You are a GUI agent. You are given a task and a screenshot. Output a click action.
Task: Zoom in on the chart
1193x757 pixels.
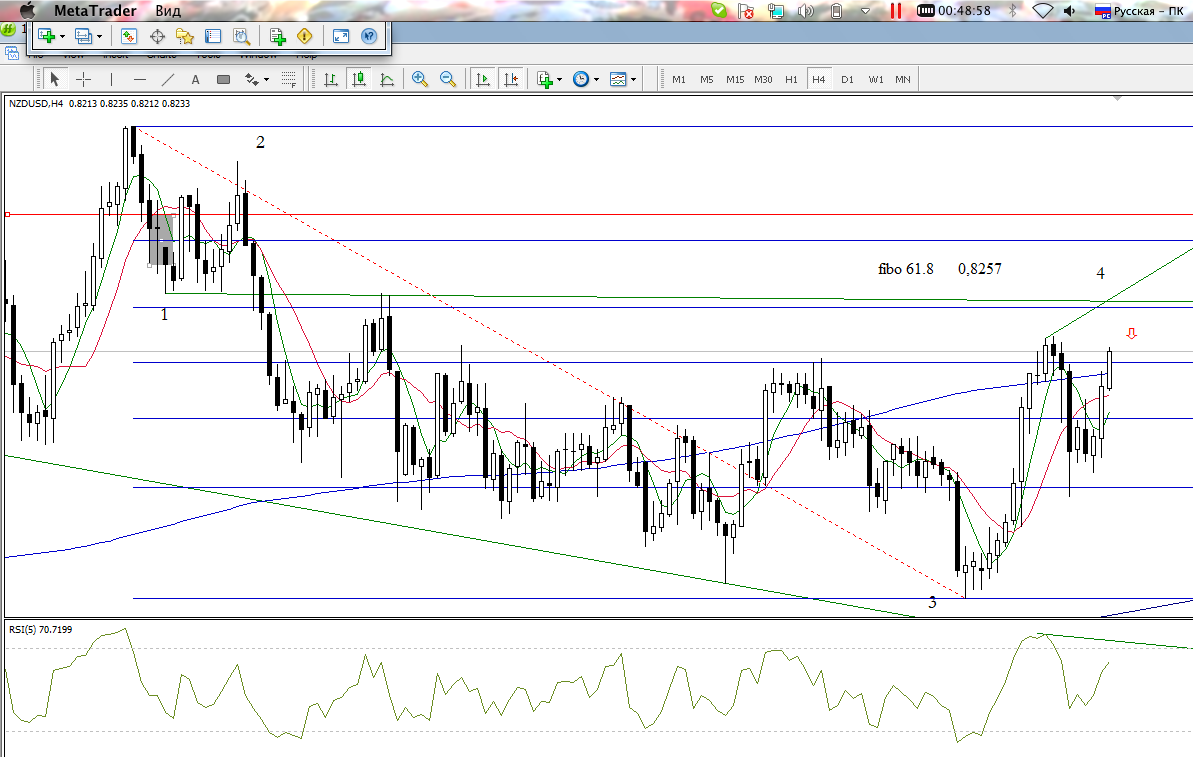pos(420,79)
